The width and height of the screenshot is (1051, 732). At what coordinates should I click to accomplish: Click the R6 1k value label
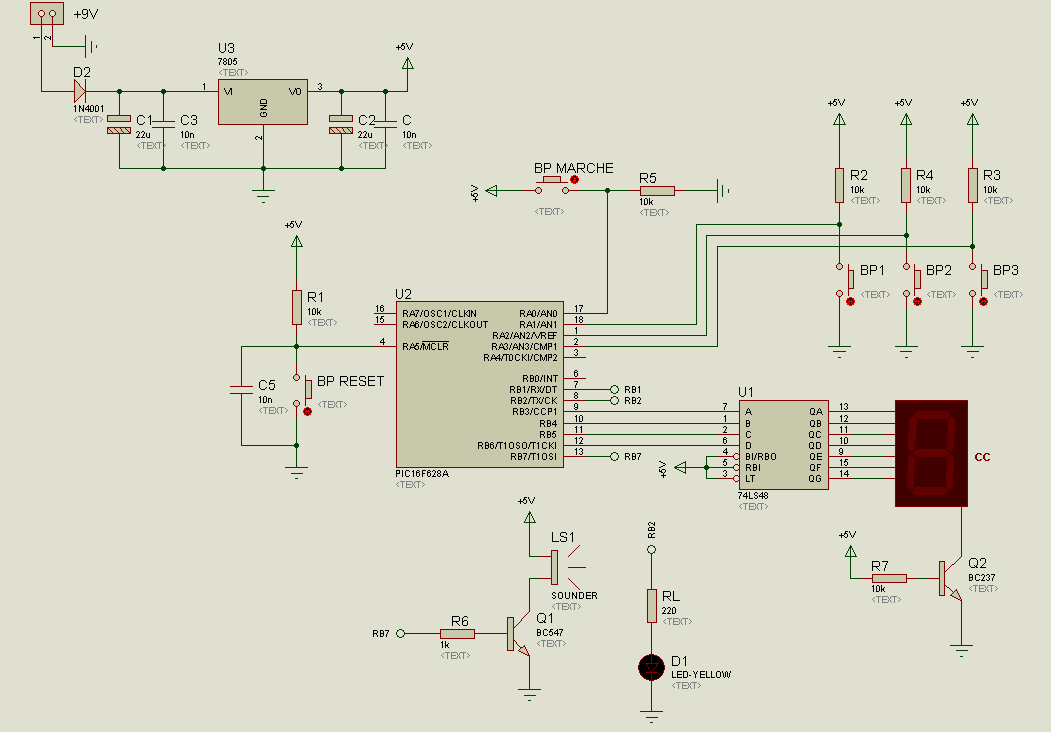point(445,645)
